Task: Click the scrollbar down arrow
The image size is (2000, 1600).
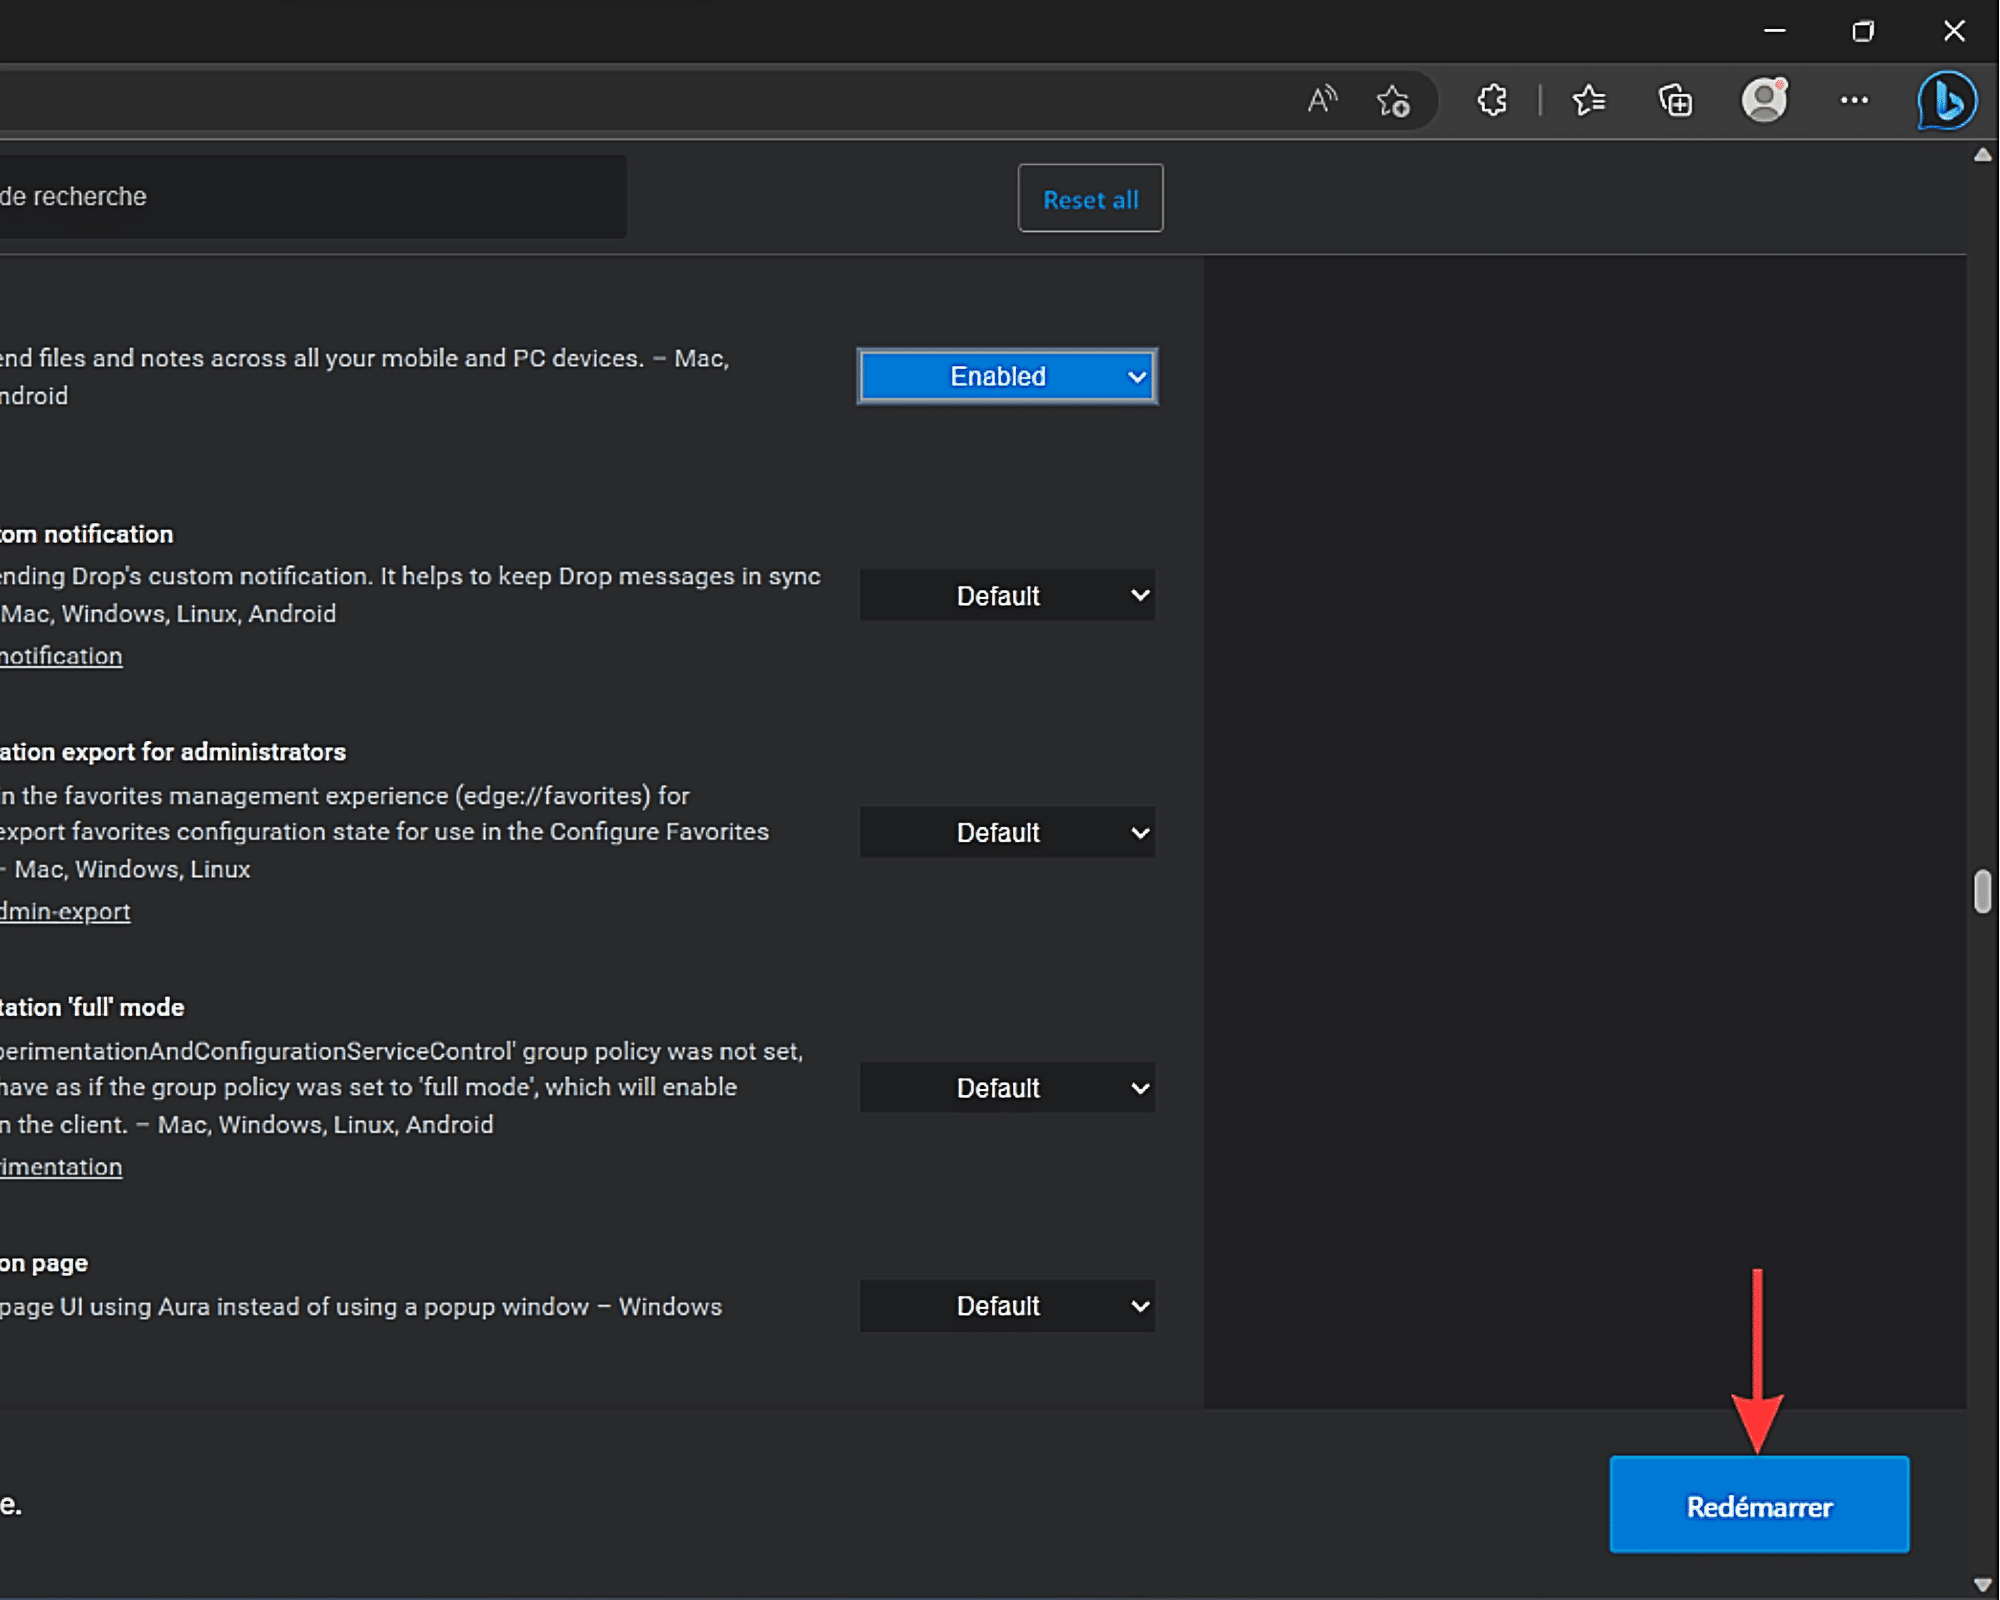Action: pyautogui.click(x=1982, y=1584)
